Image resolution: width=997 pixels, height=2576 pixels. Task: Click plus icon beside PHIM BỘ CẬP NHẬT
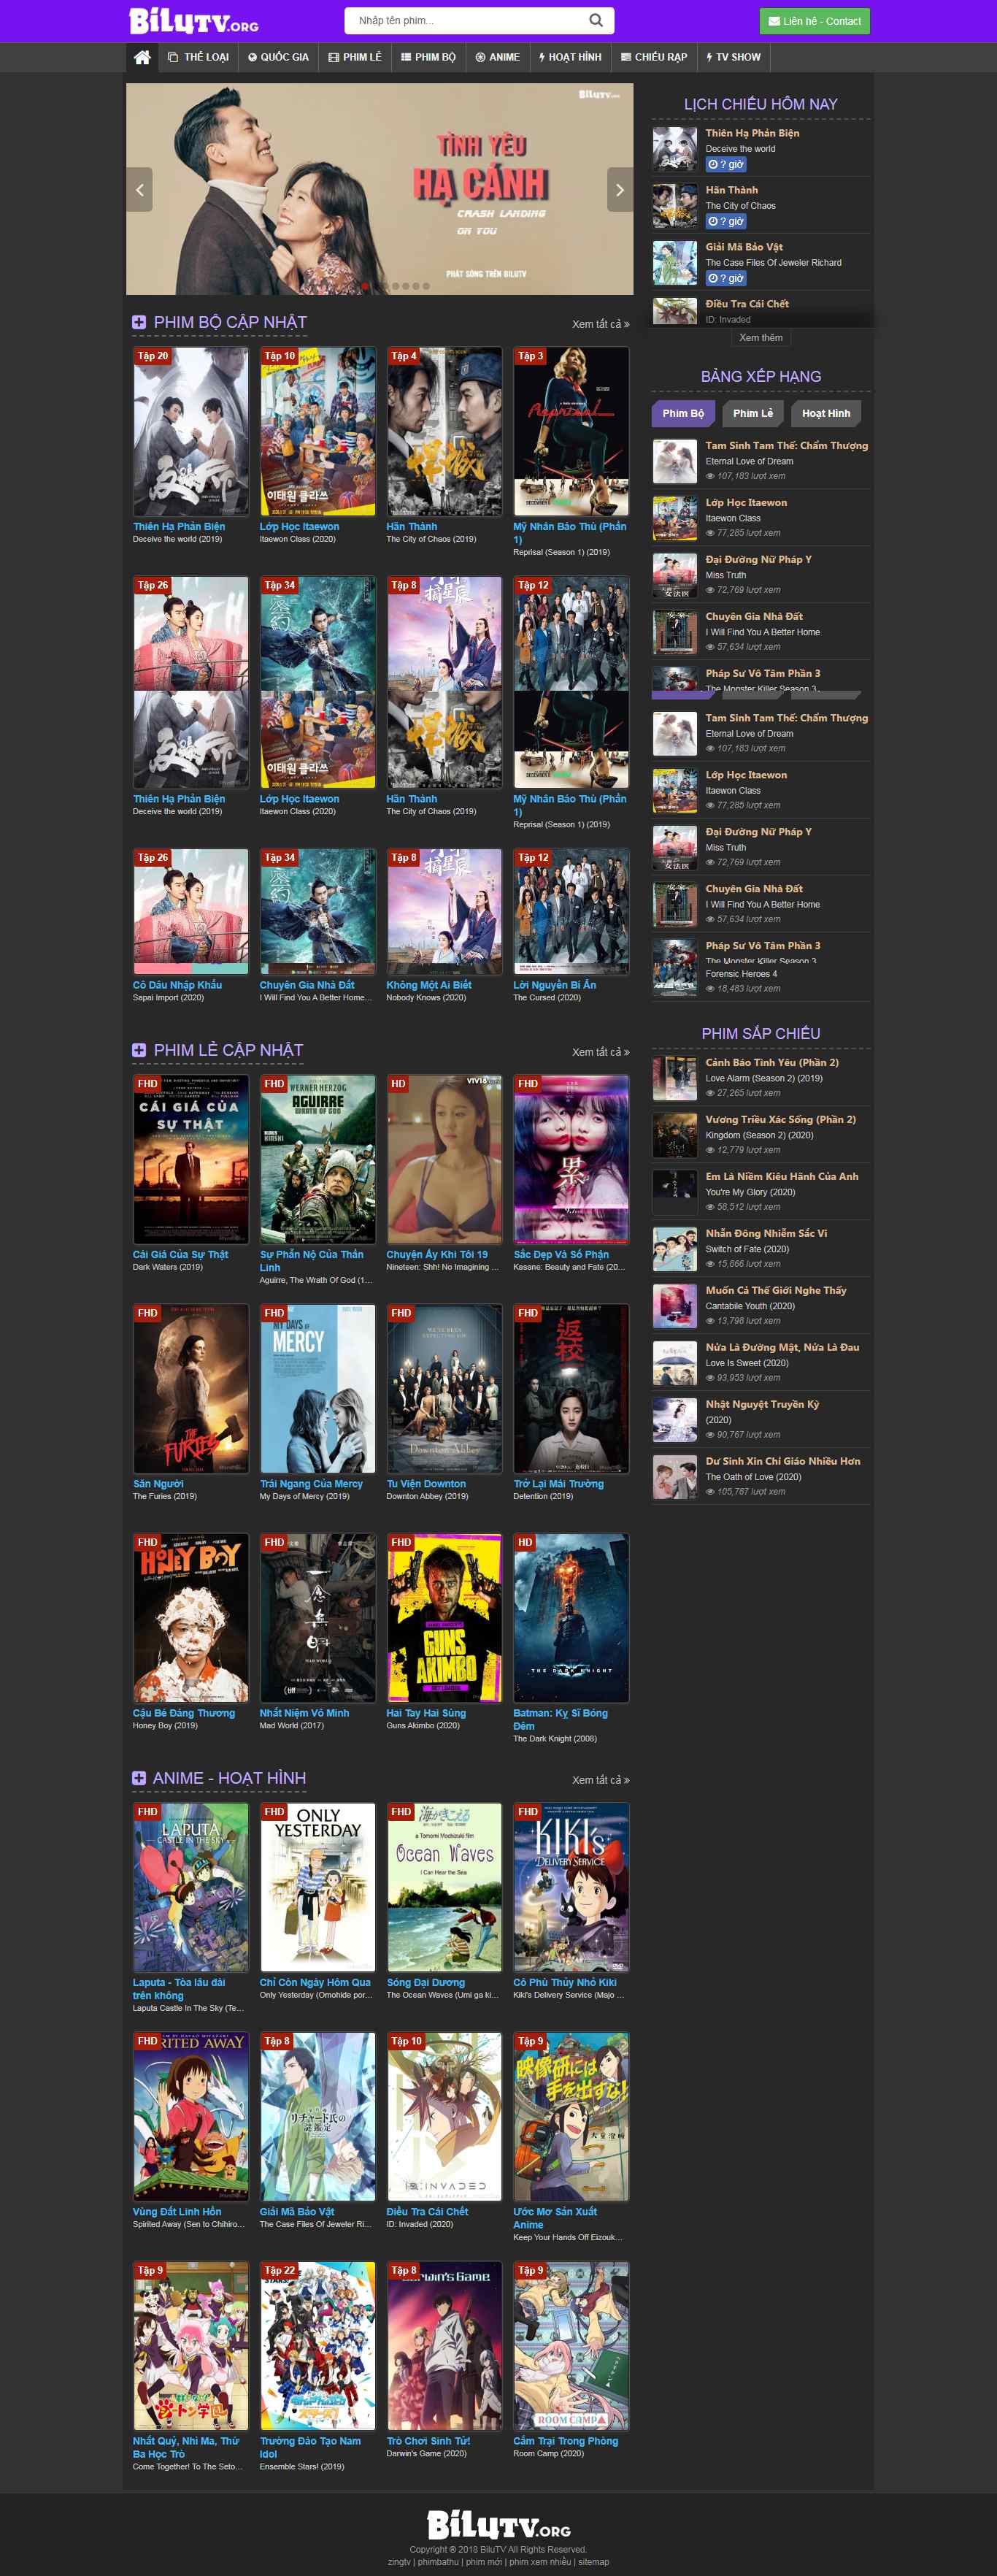[x=139, y=322]
